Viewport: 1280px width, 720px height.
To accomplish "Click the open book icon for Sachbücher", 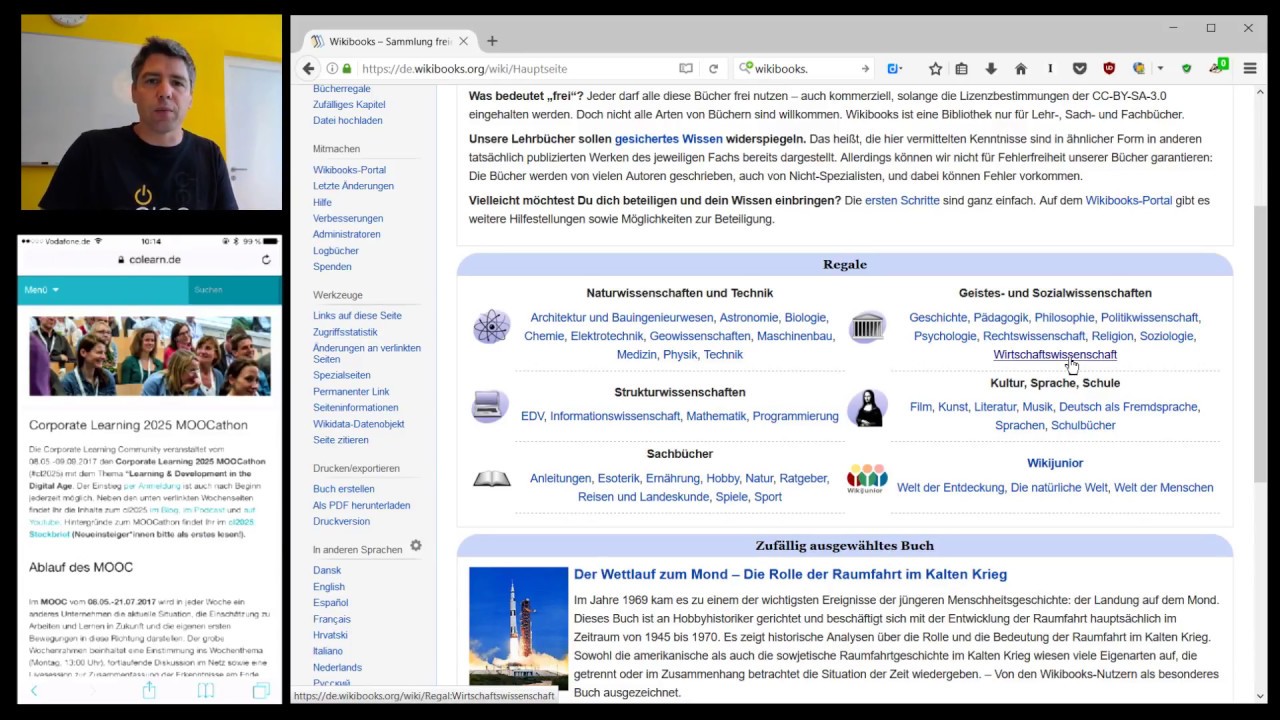I will (x=491, y=479).
